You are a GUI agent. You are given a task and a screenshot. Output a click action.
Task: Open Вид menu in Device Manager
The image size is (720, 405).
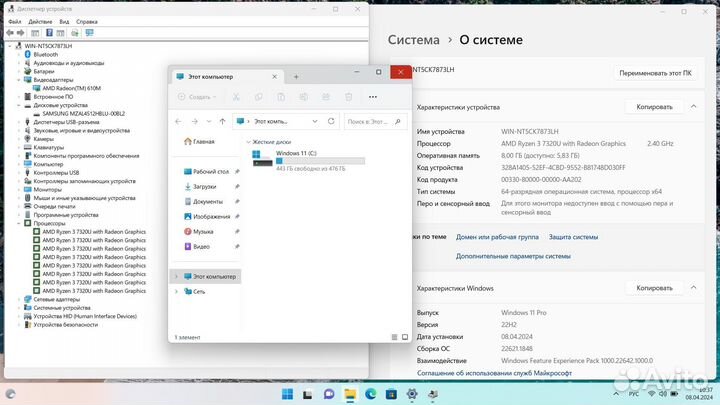click(64, 22)
